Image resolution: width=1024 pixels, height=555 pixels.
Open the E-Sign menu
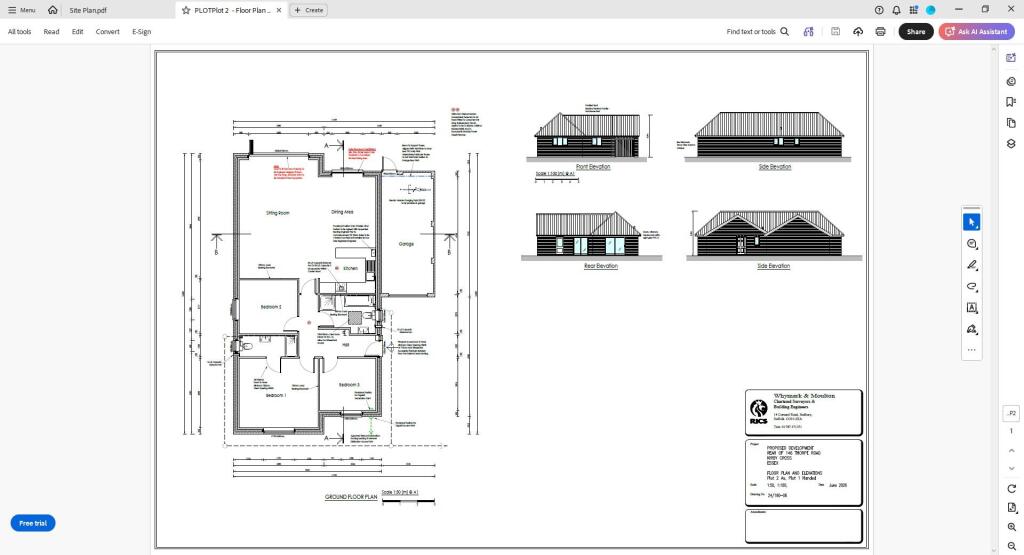click(142, 31)
